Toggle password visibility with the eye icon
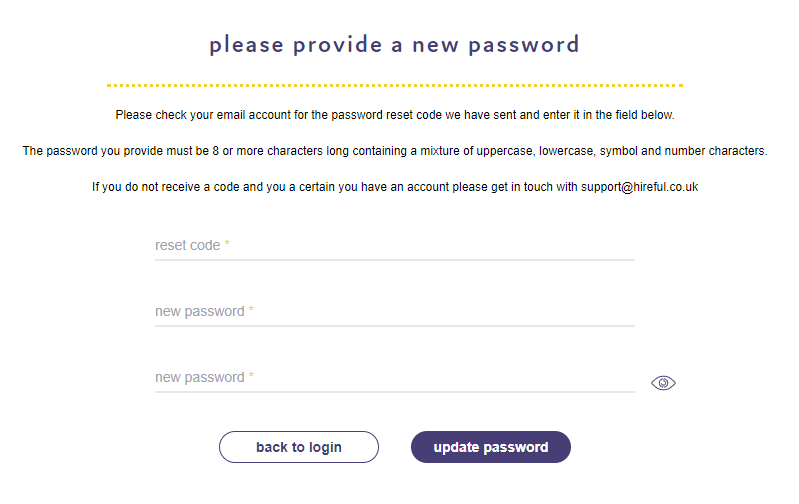Viewport: 799px width, 504px height. pyautogui.click(x=663, y=383)
